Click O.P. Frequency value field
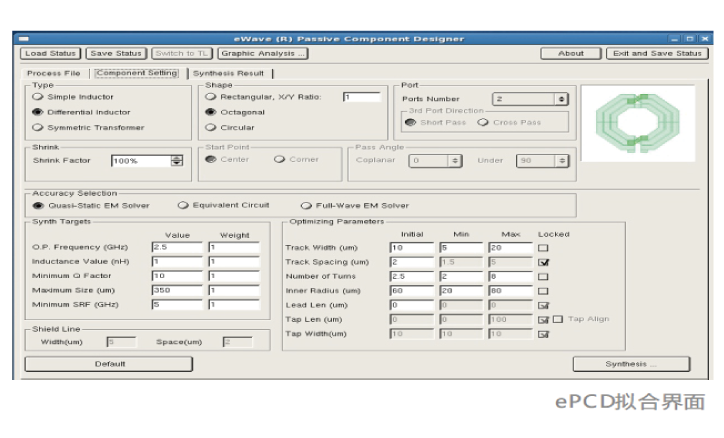The image size is (724, 438). [177, 247]
